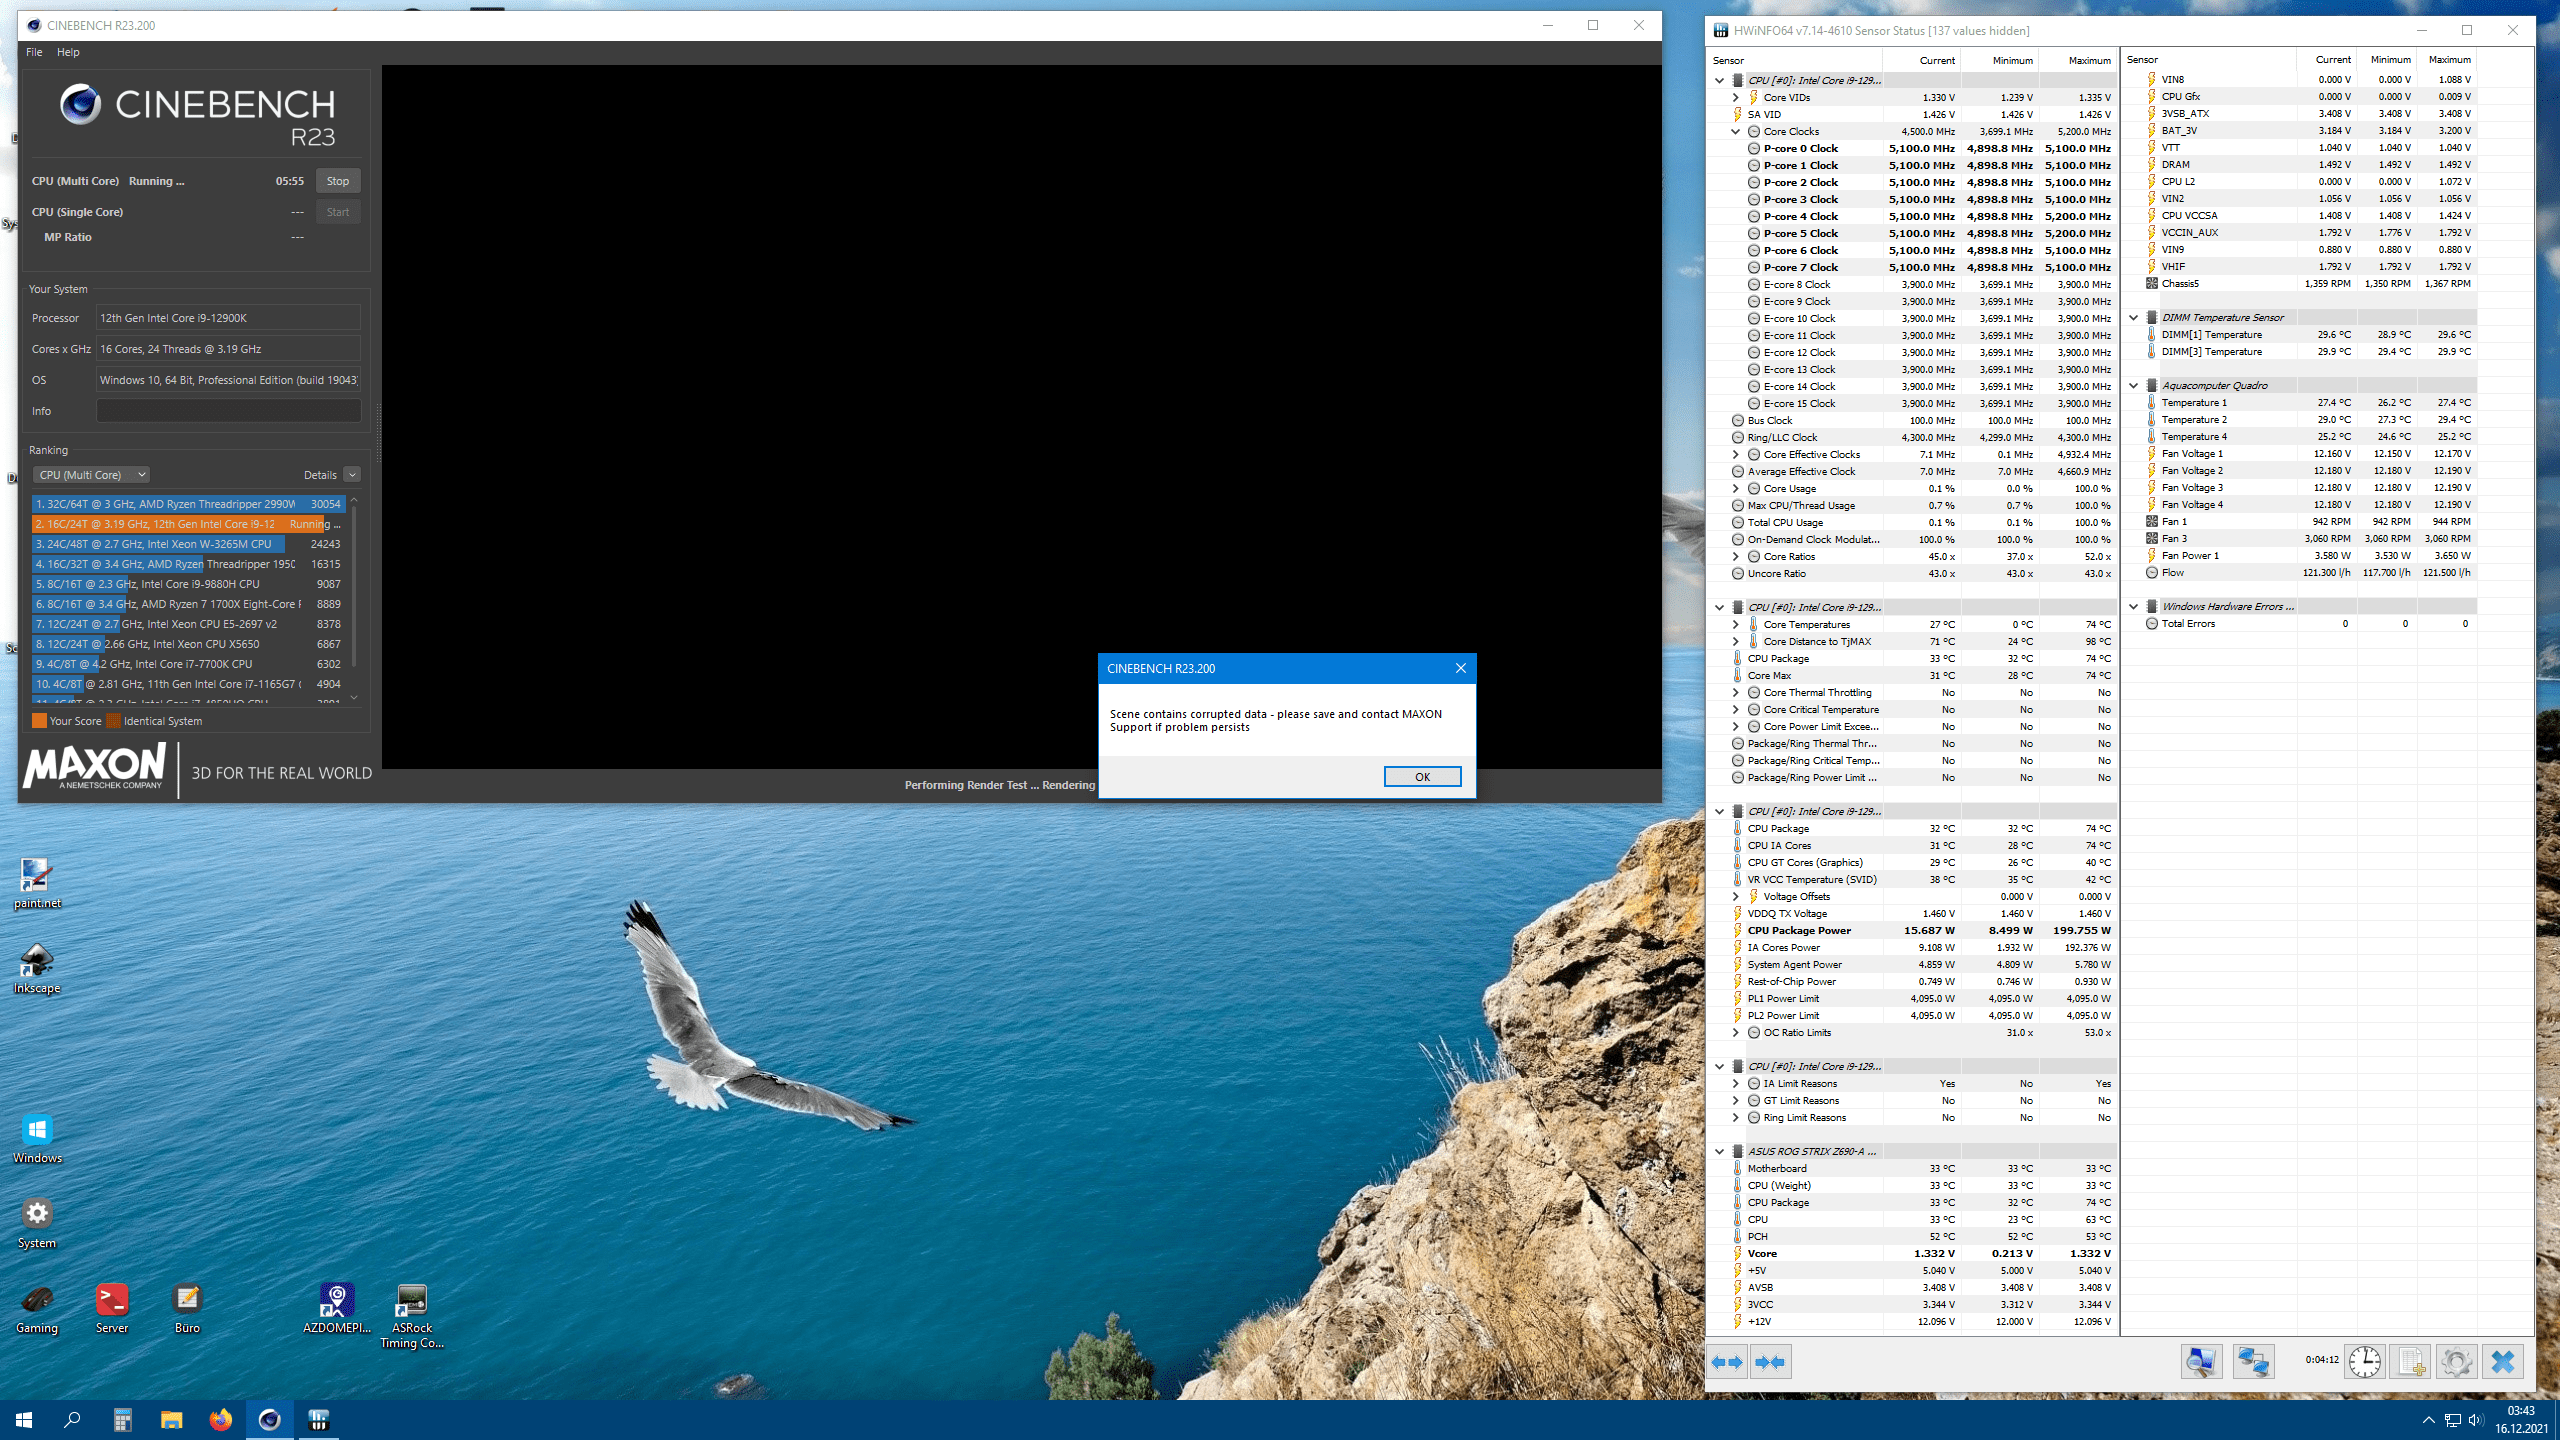Image resolution: width=2560 pixels, height=1440 pixels.
Task: Click the HWiNFO expand columns arrows button
Action: (x=1727, y=1362)
